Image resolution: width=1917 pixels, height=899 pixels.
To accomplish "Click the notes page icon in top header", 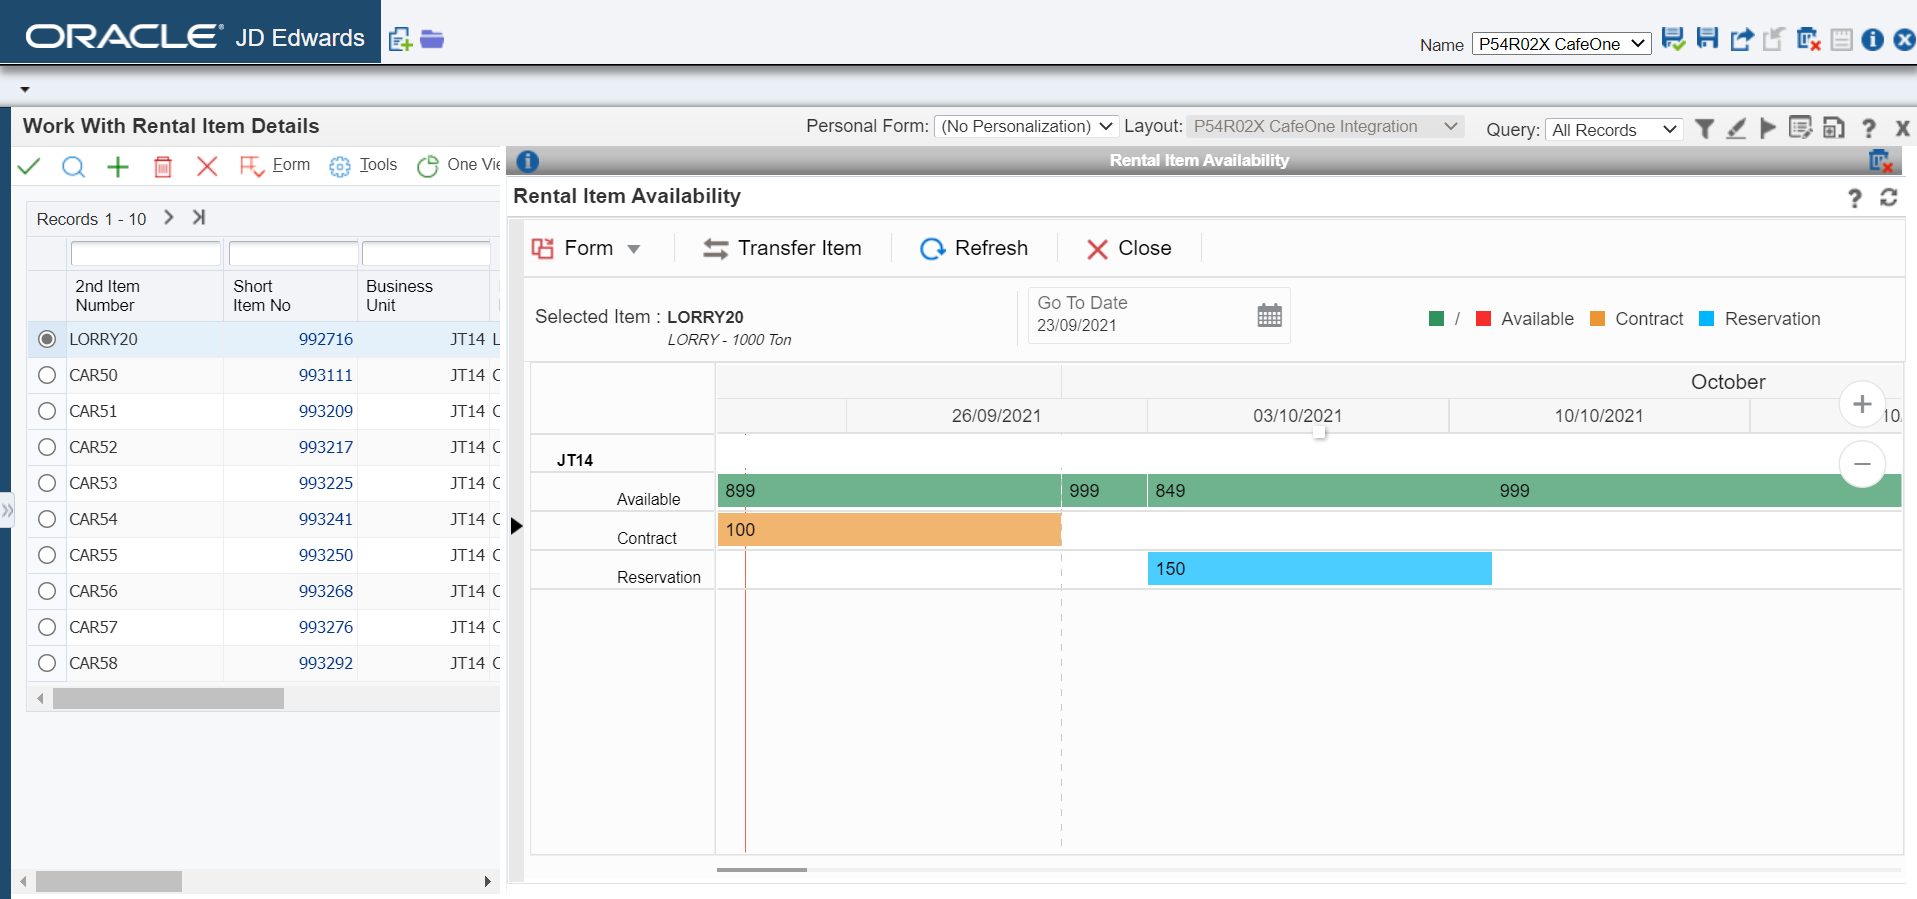I will [x=1842, y=39].
